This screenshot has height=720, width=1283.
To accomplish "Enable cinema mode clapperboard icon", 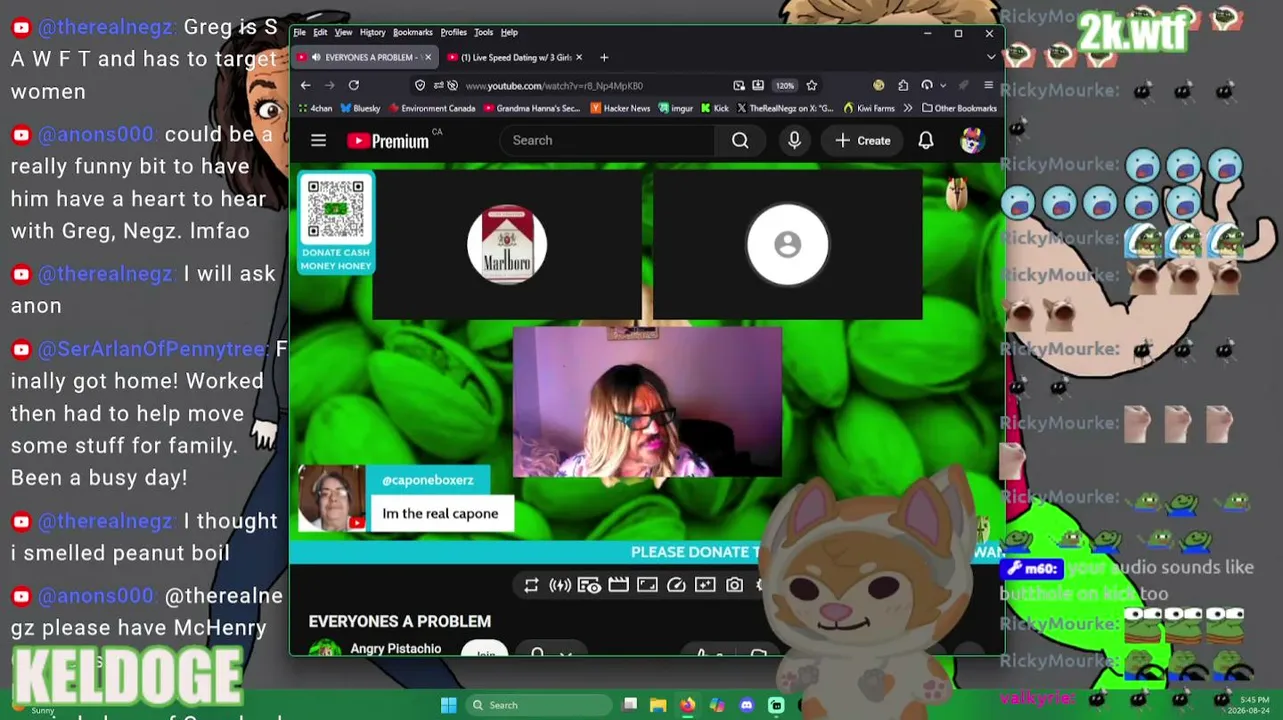I will (618, 585).
